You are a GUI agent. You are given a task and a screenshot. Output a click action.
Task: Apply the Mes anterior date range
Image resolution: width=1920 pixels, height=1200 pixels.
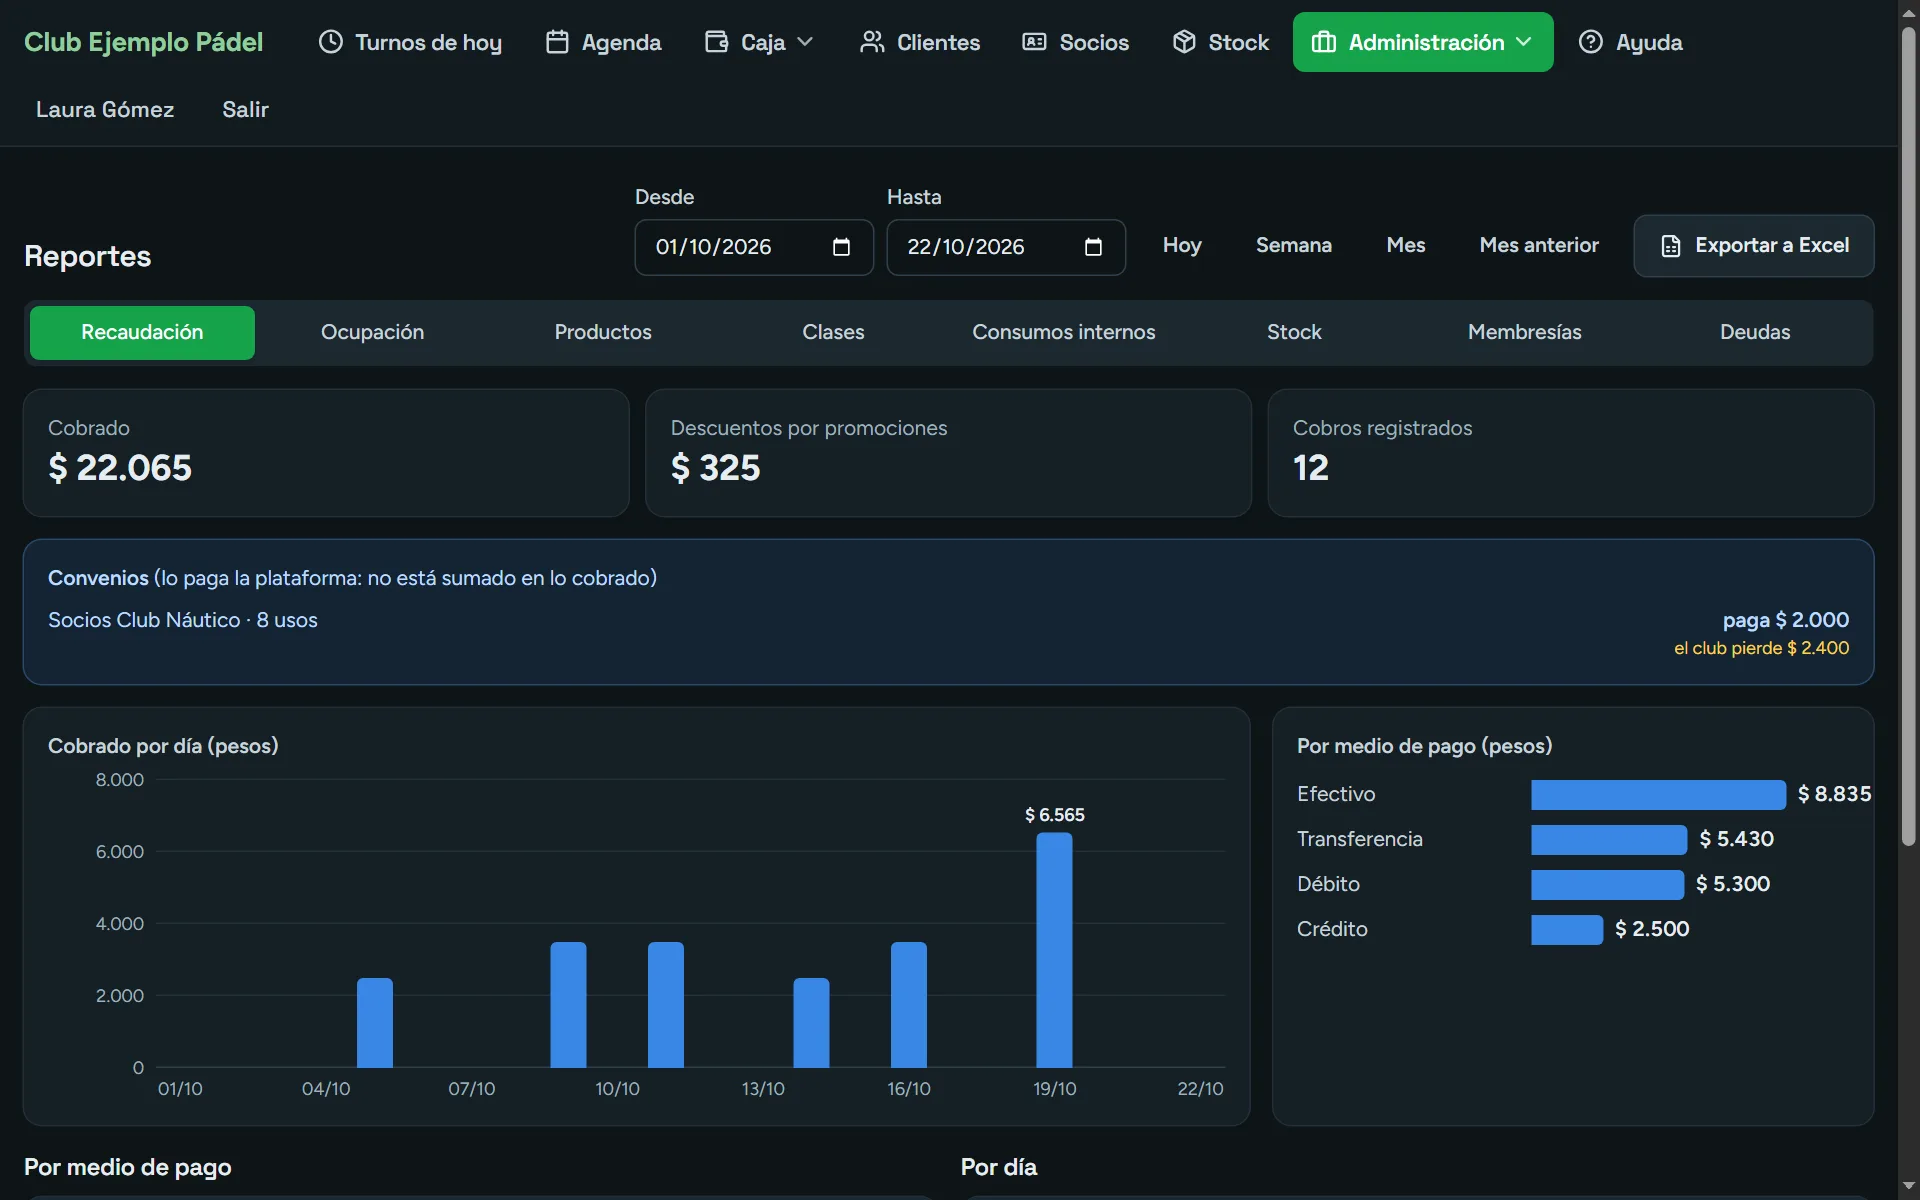pyautogui.click(x=1538, y=246)
